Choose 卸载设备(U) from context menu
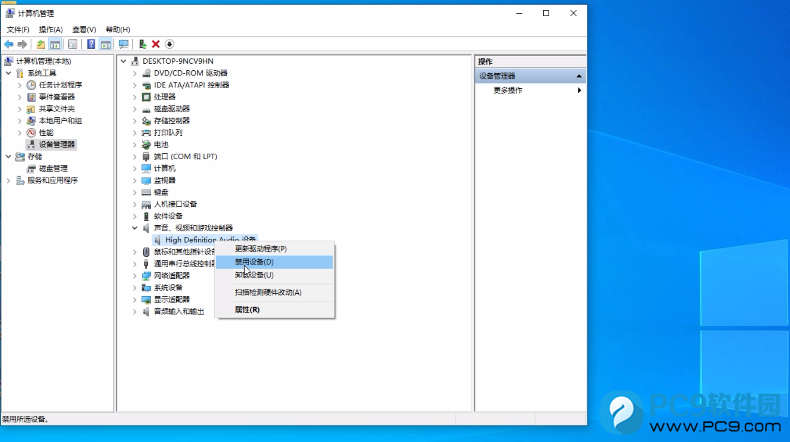The width and height of the screenshot is (790, 442). [275, 275]
